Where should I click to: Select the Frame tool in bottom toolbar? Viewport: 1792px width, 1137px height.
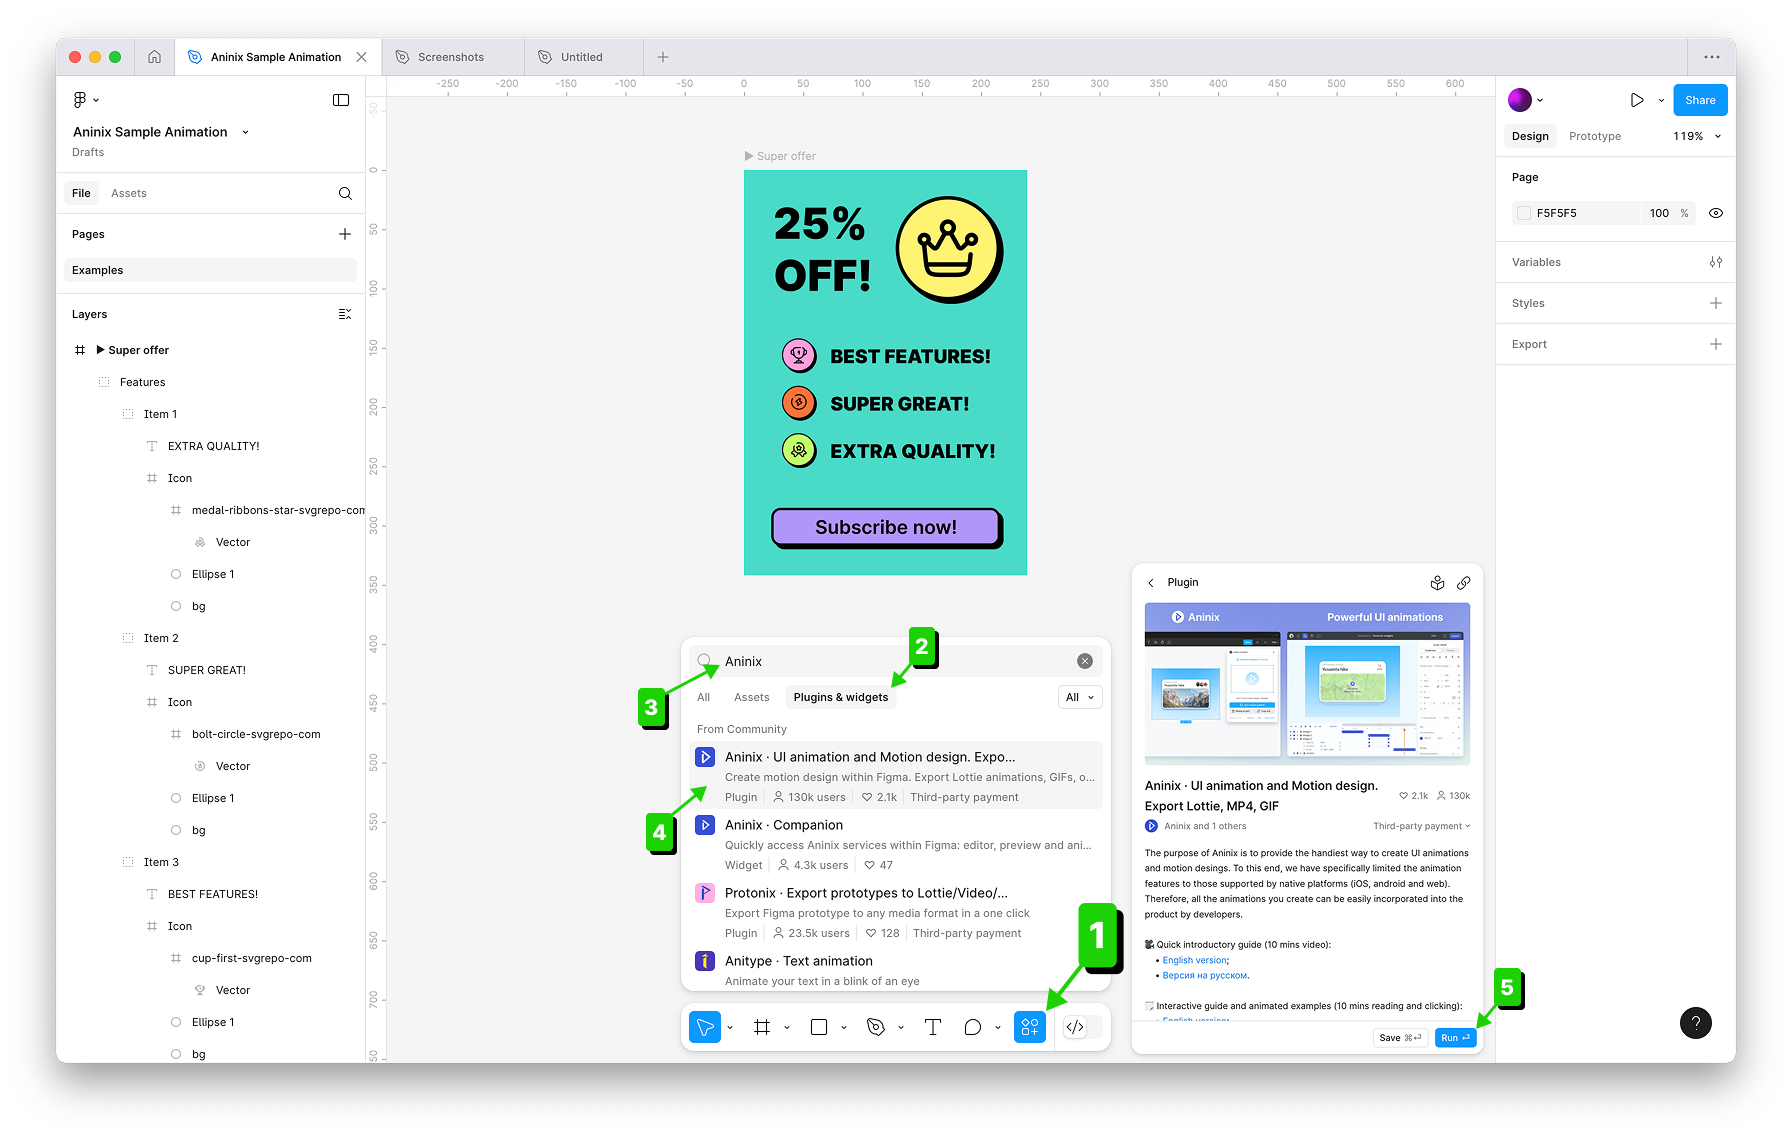point(762,1027)
